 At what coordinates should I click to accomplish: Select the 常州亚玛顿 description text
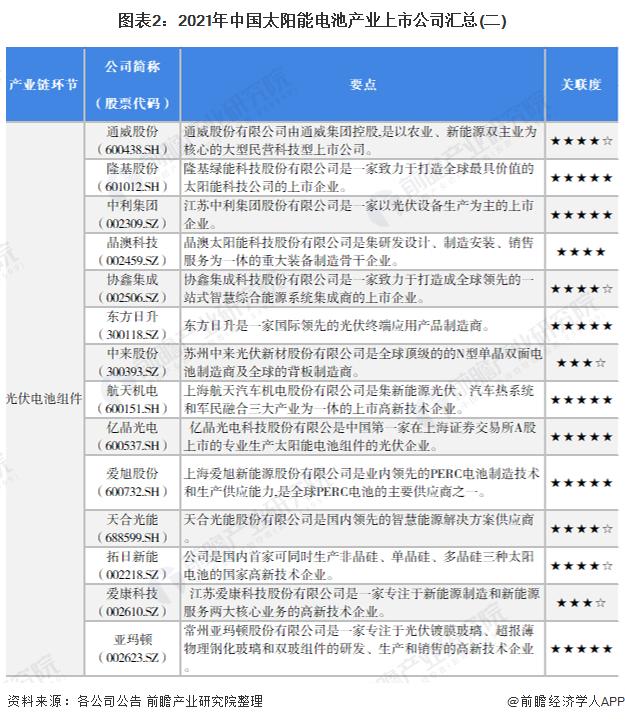tap(359, 648)
